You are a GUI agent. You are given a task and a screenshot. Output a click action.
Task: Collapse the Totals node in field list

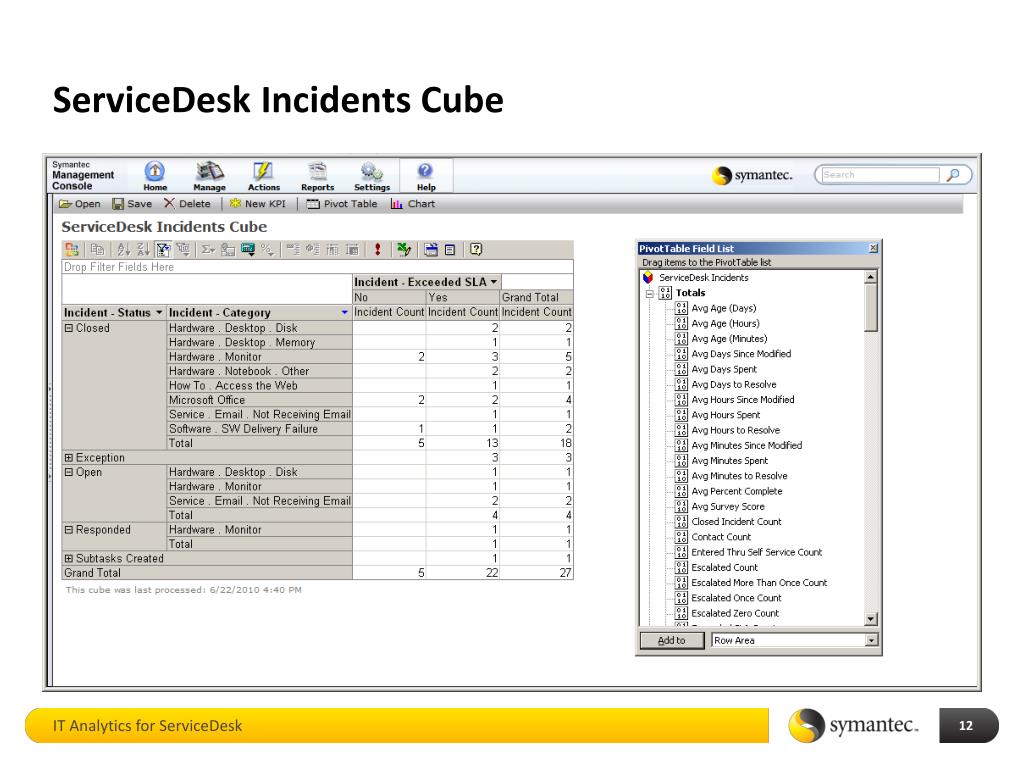(x=650, y=293)
